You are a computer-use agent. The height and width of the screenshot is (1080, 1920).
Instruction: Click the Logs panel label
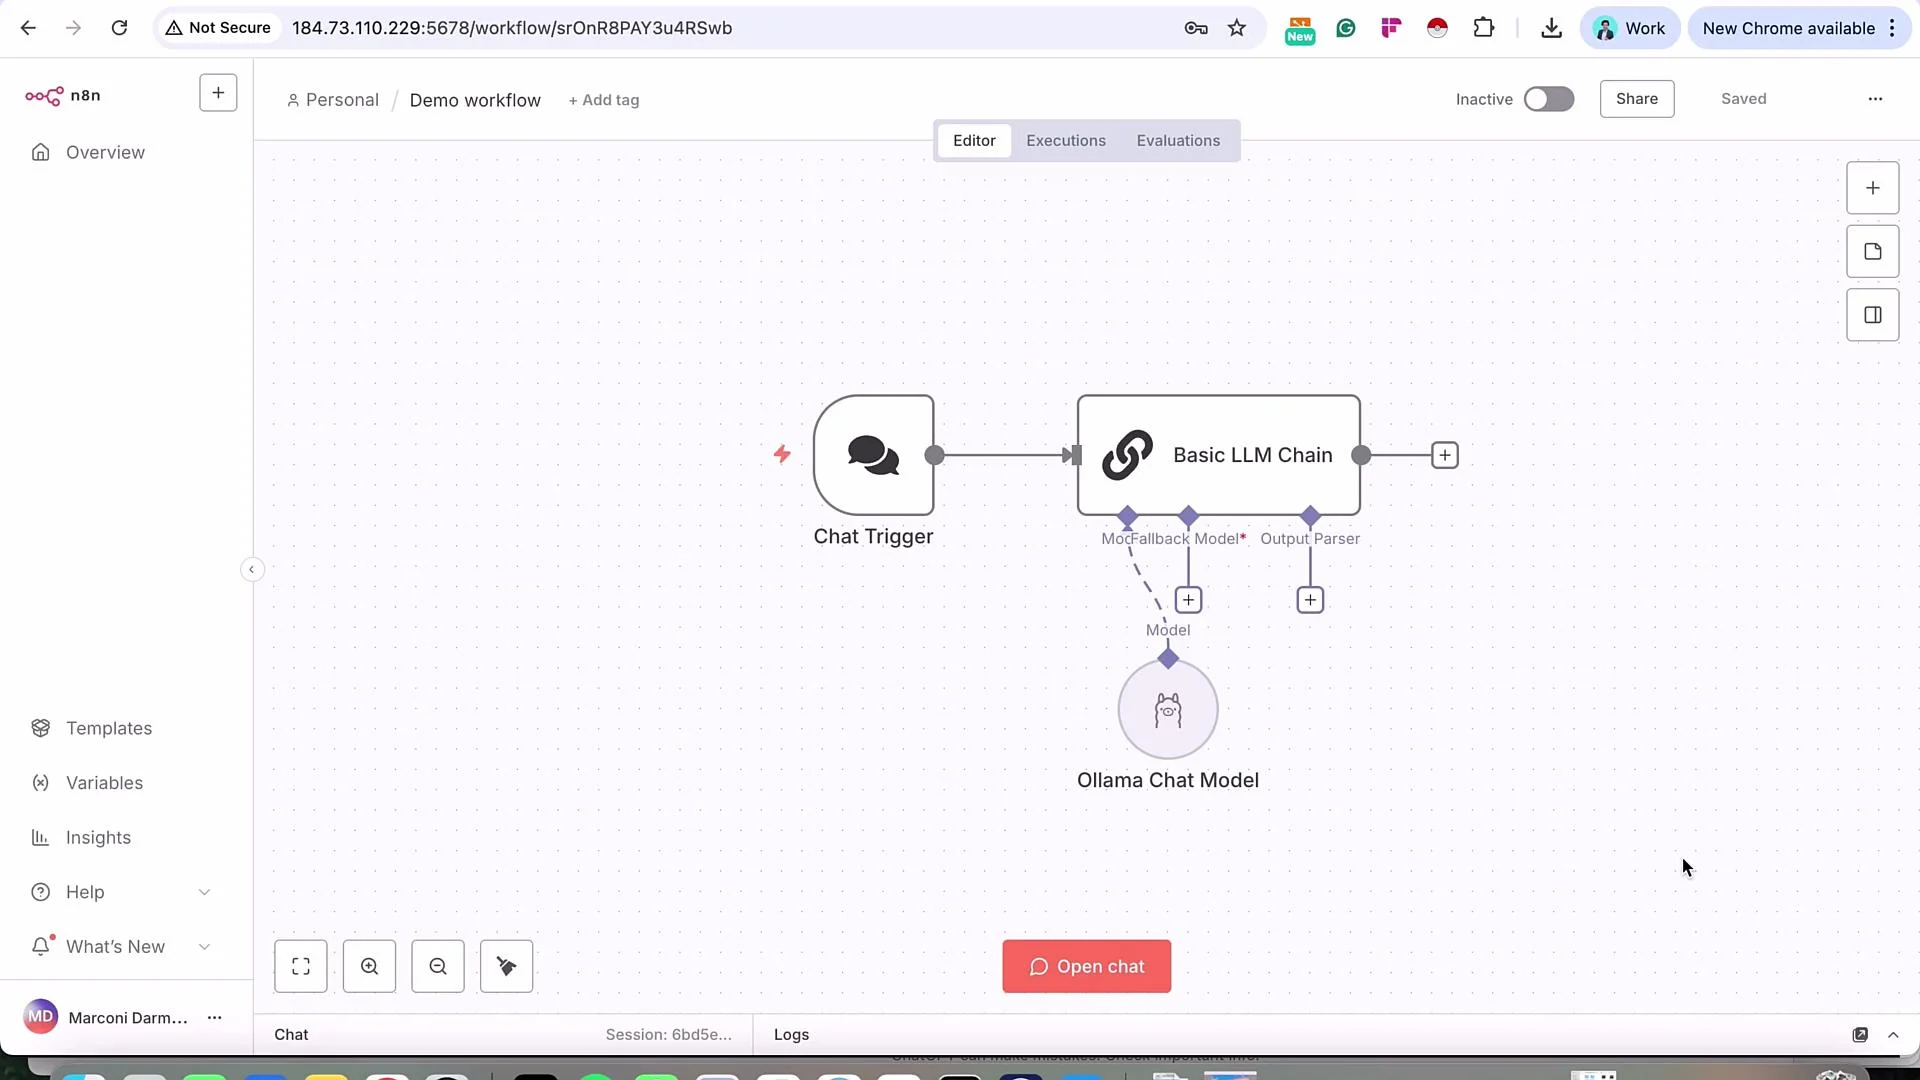791,1035
